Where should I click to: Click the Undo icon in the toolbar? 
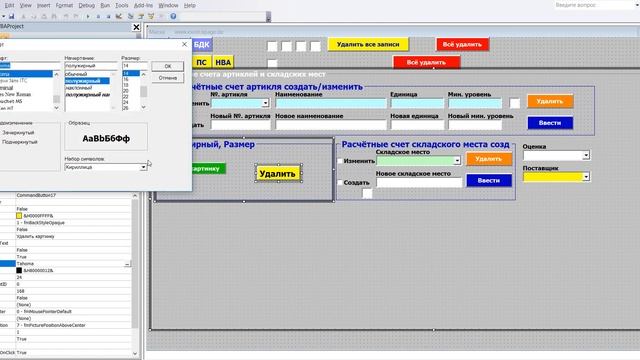coord(66,16)
